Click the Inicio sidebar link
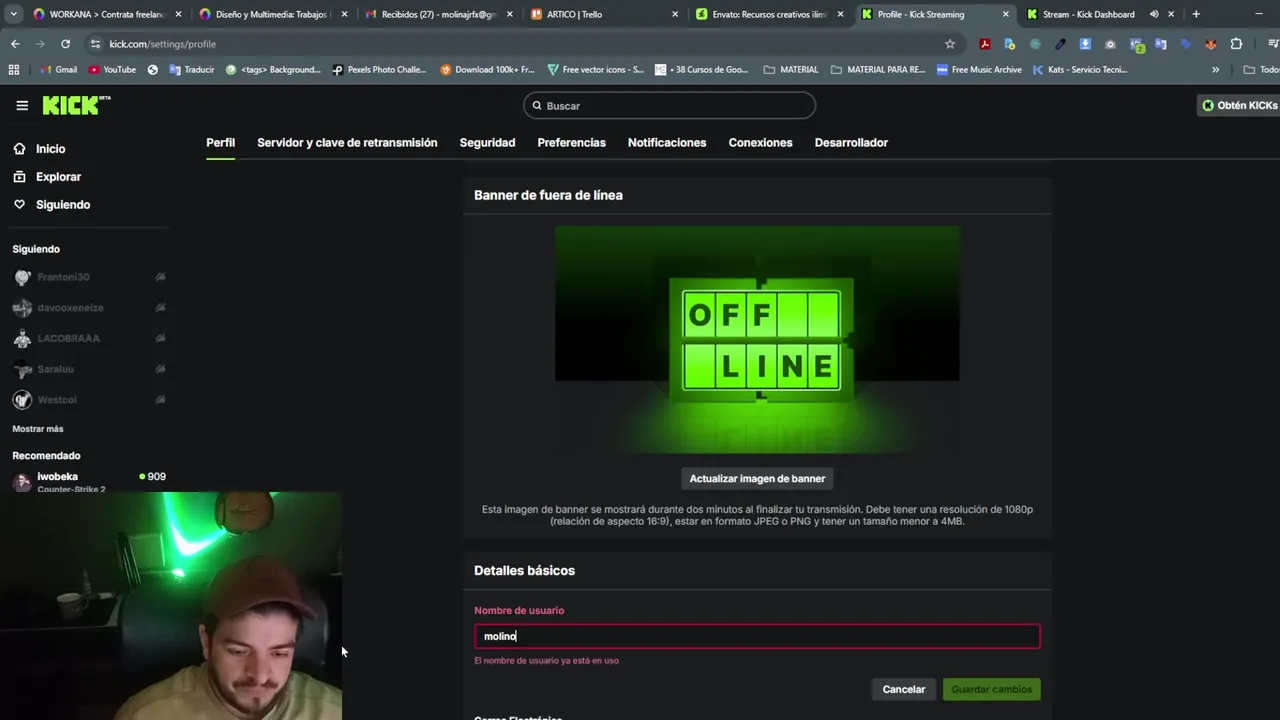The height and width of the screenshot is (720, 1280). 50,149
